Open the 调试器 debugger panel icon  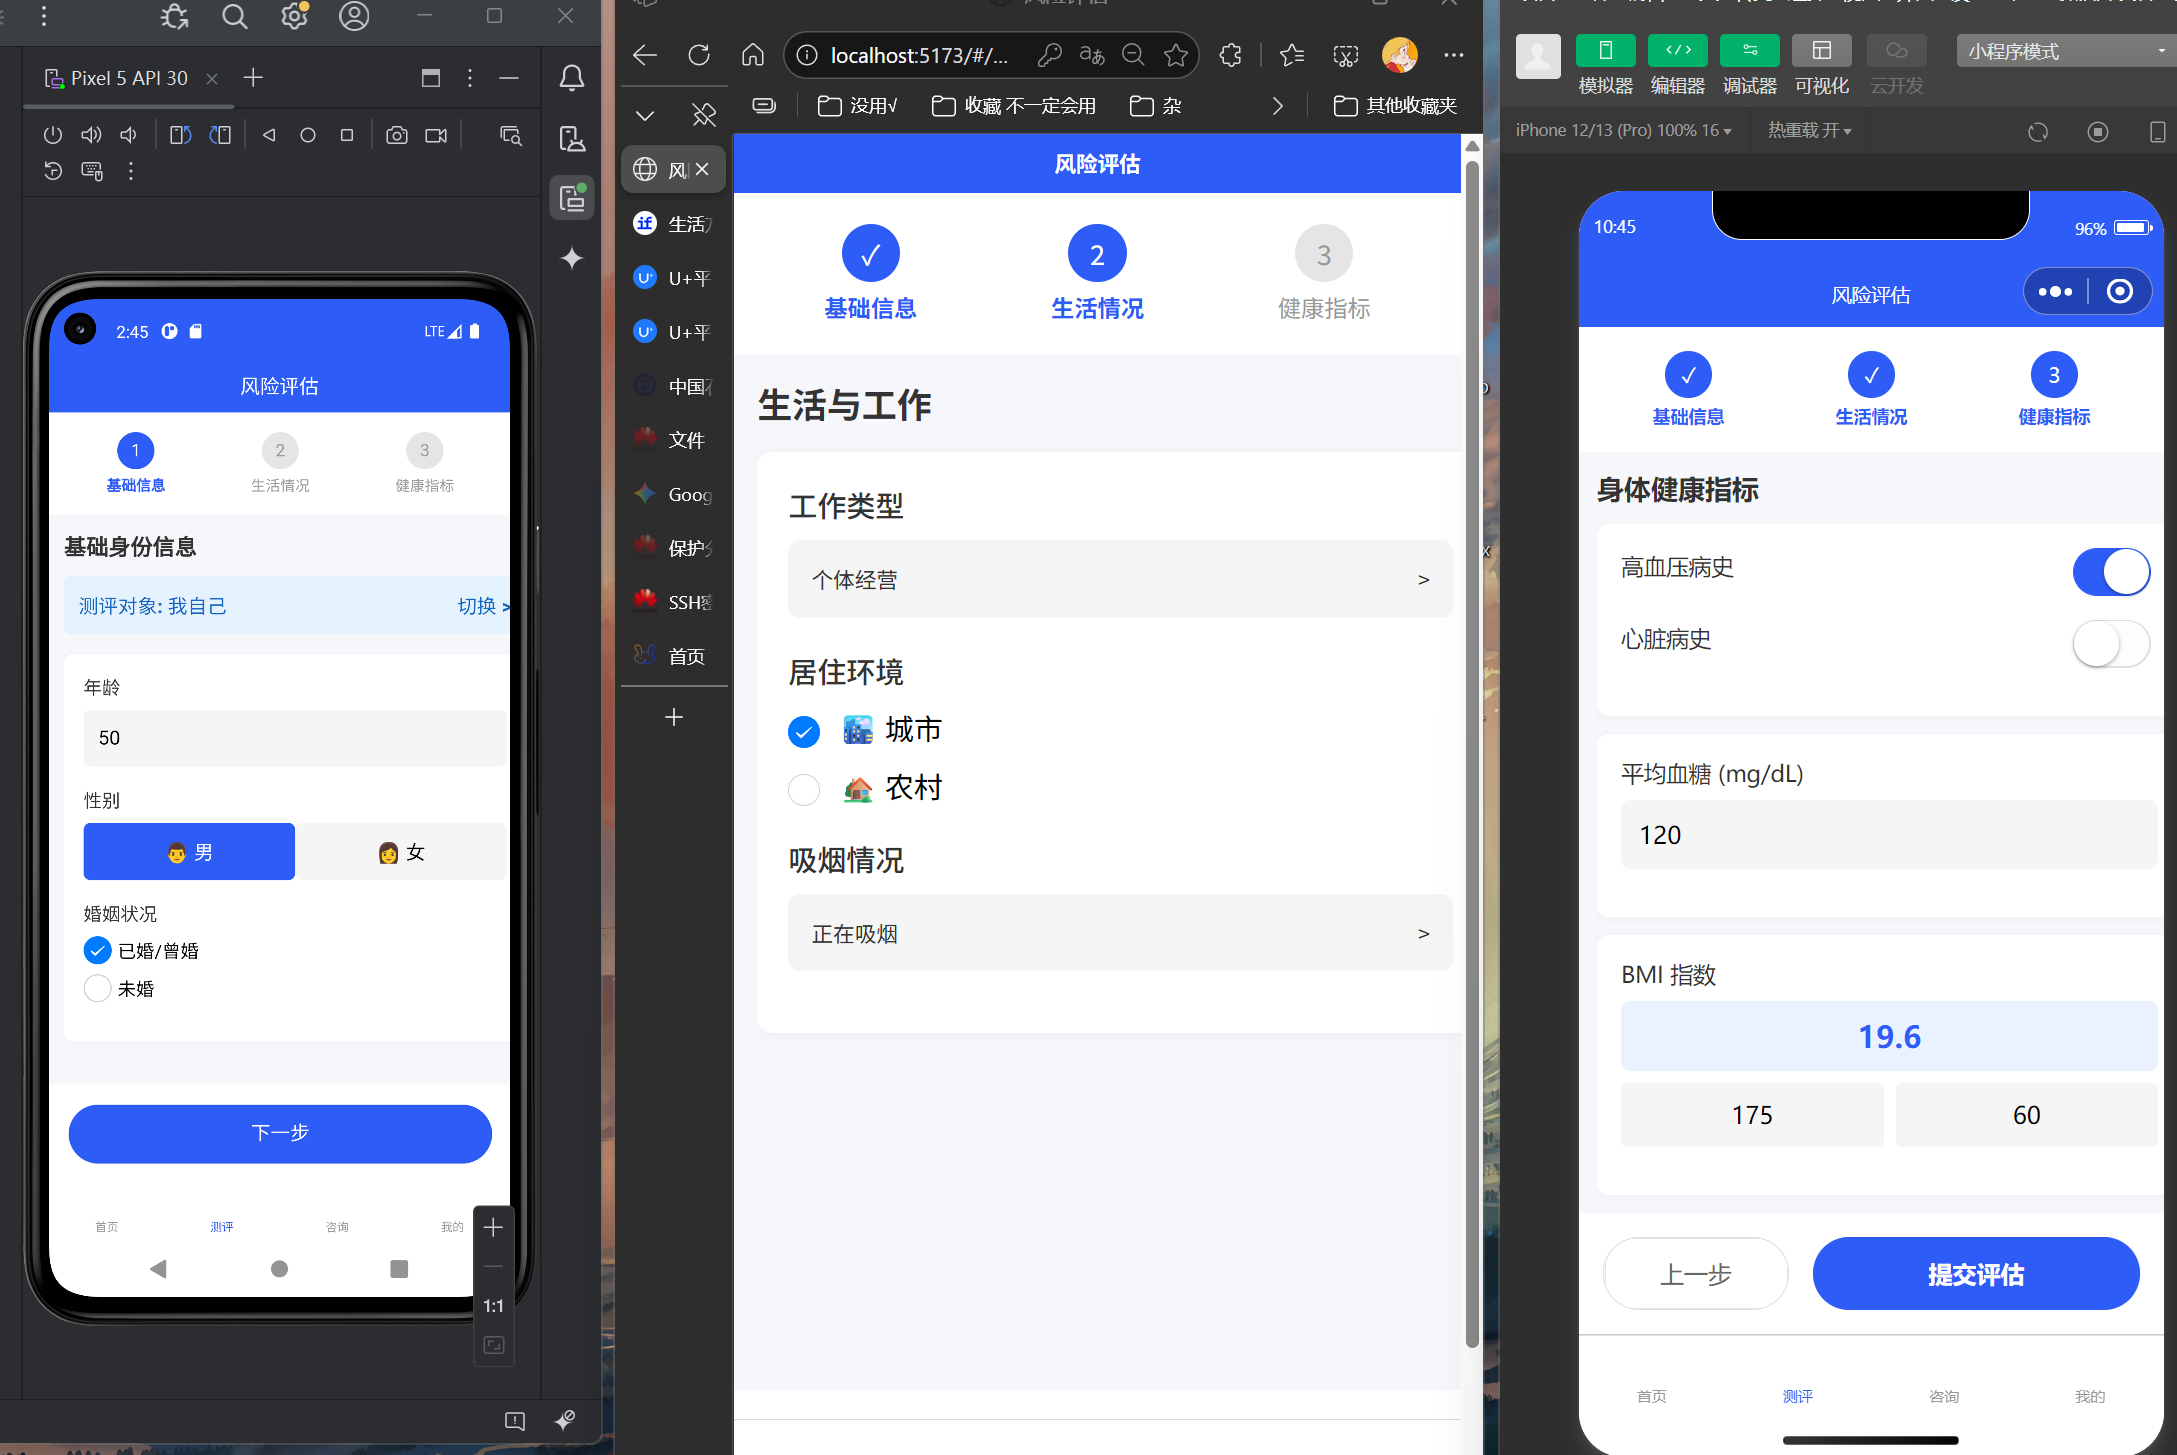click(x=1749, y=51)
